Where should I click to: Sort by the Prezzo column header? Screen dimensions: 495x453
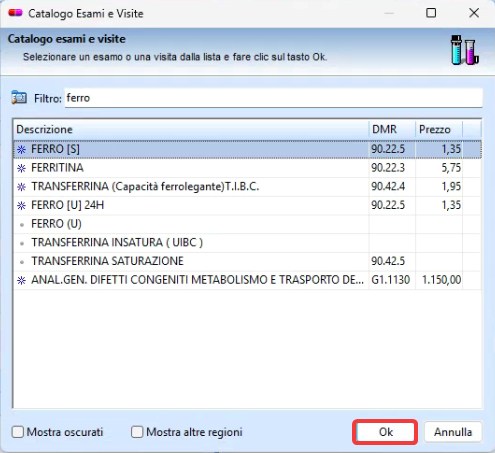439,129
